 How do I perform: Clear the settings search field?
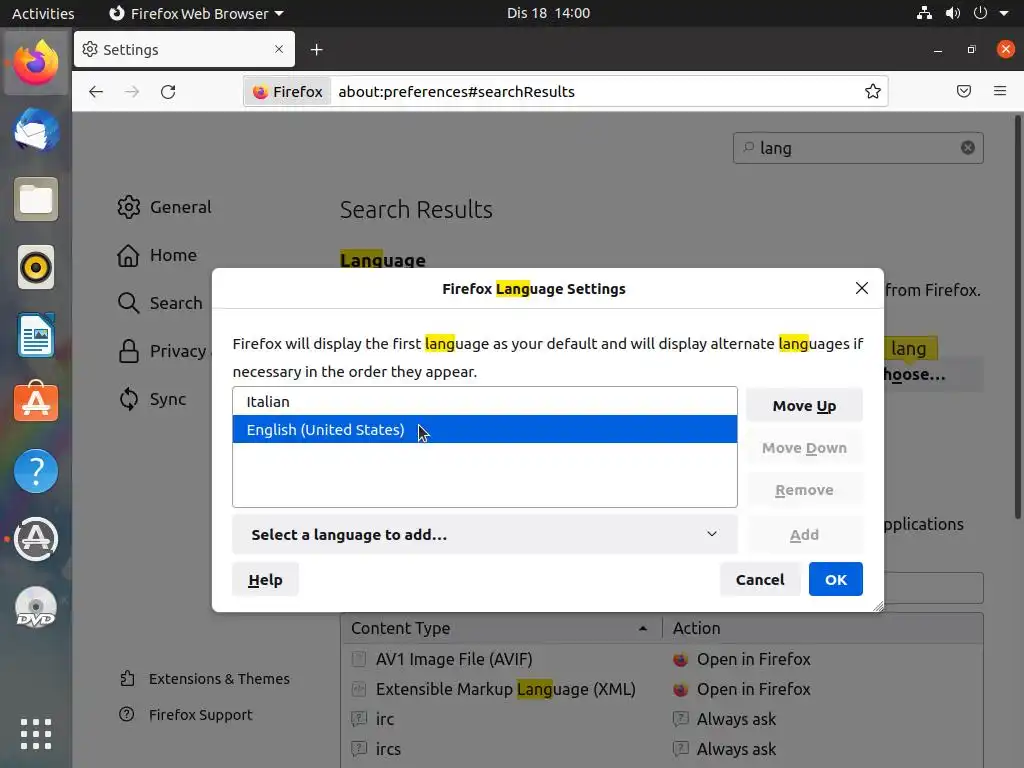(968, 148)
